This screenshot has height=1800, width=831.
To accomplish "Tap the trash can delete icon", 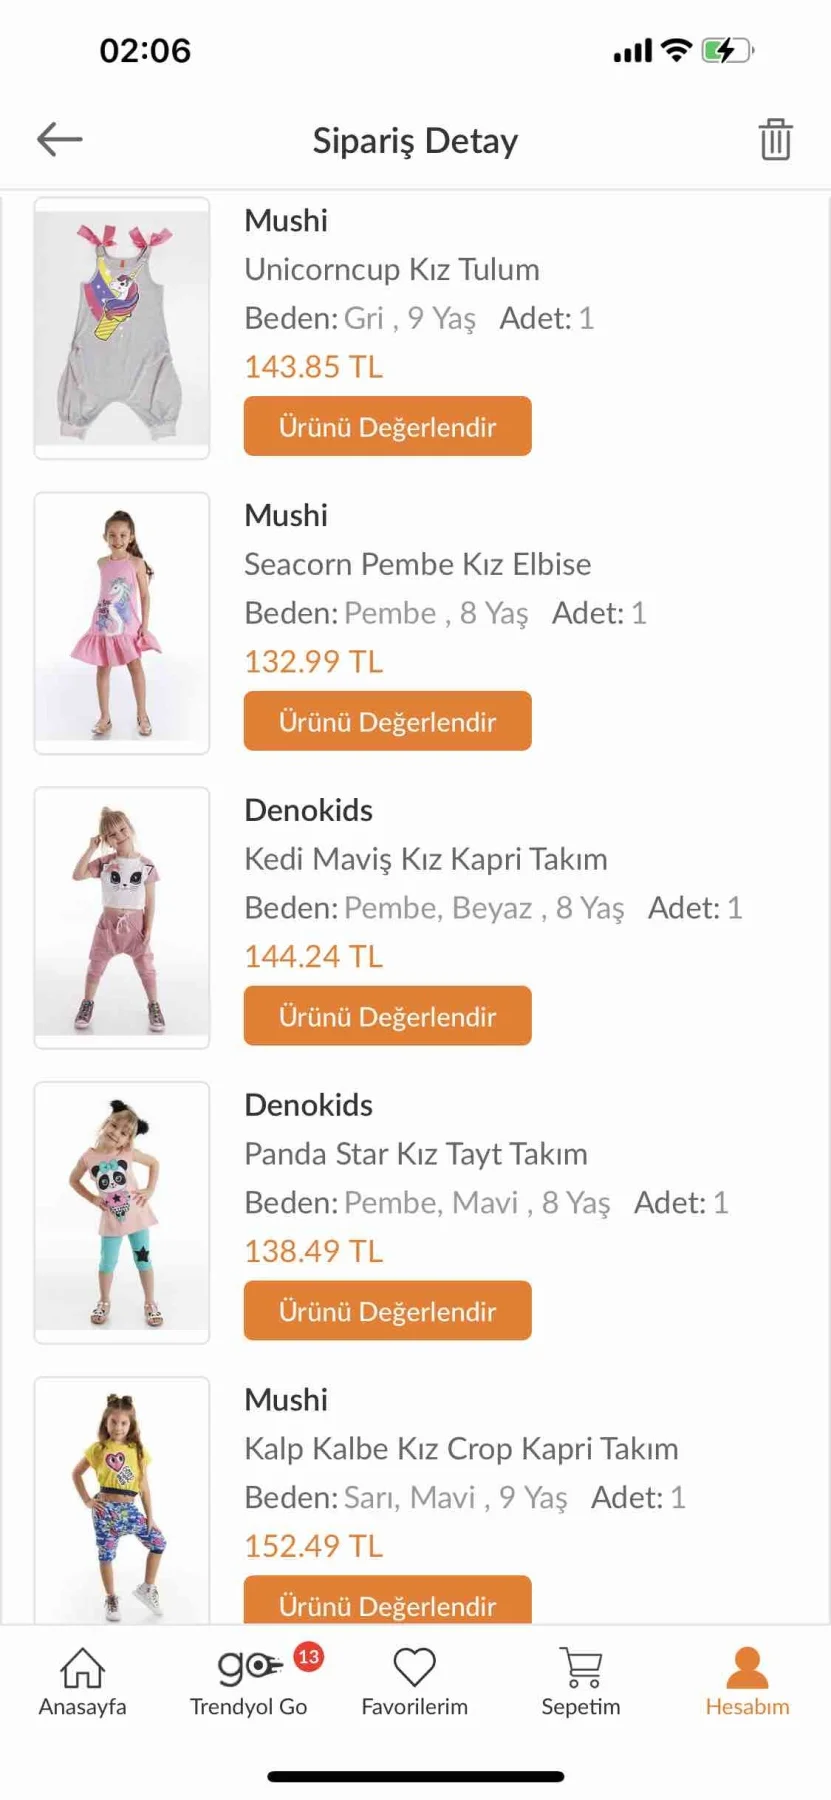I will (775, 139).
